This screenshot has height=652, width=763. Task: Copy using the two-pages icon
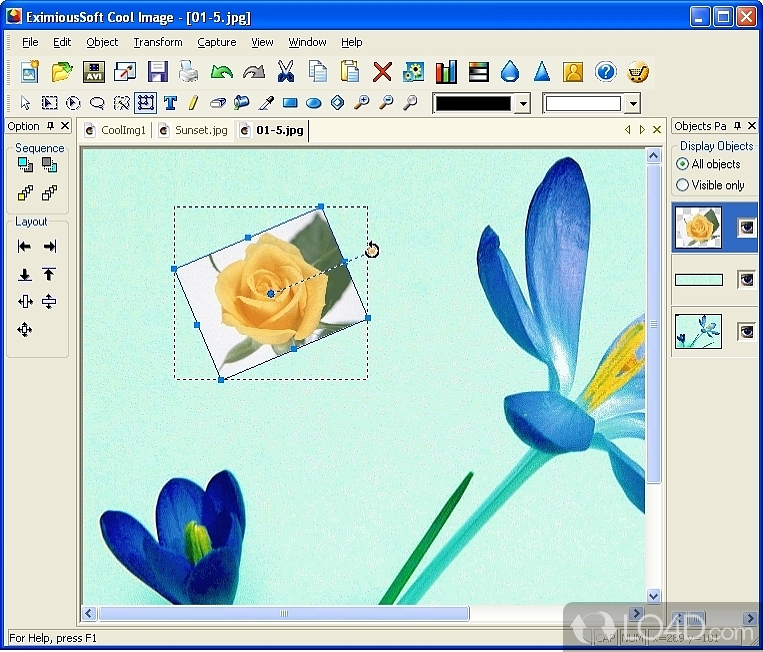point(318,72)
